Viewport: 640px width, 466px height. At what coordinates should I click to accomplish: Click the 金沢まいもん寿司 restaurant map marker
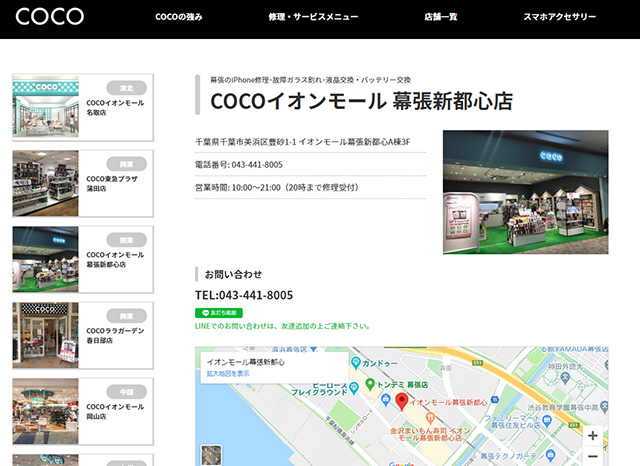[429, 418]
